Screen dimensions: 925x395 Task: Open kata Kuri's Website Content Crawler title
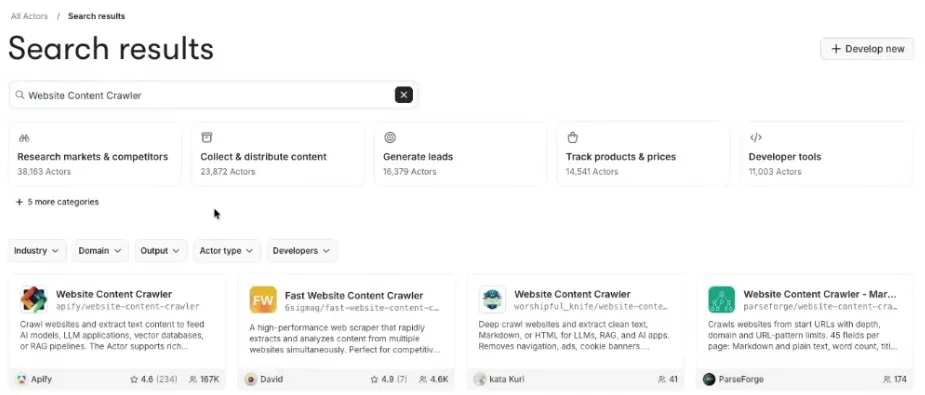tap(572, 294)
